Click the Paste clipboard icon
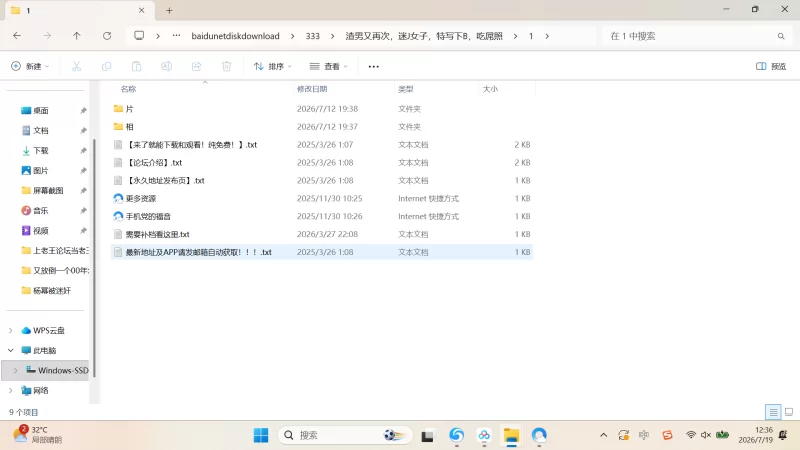This screenshot has width=800, height=450. (x=136, y=66)
